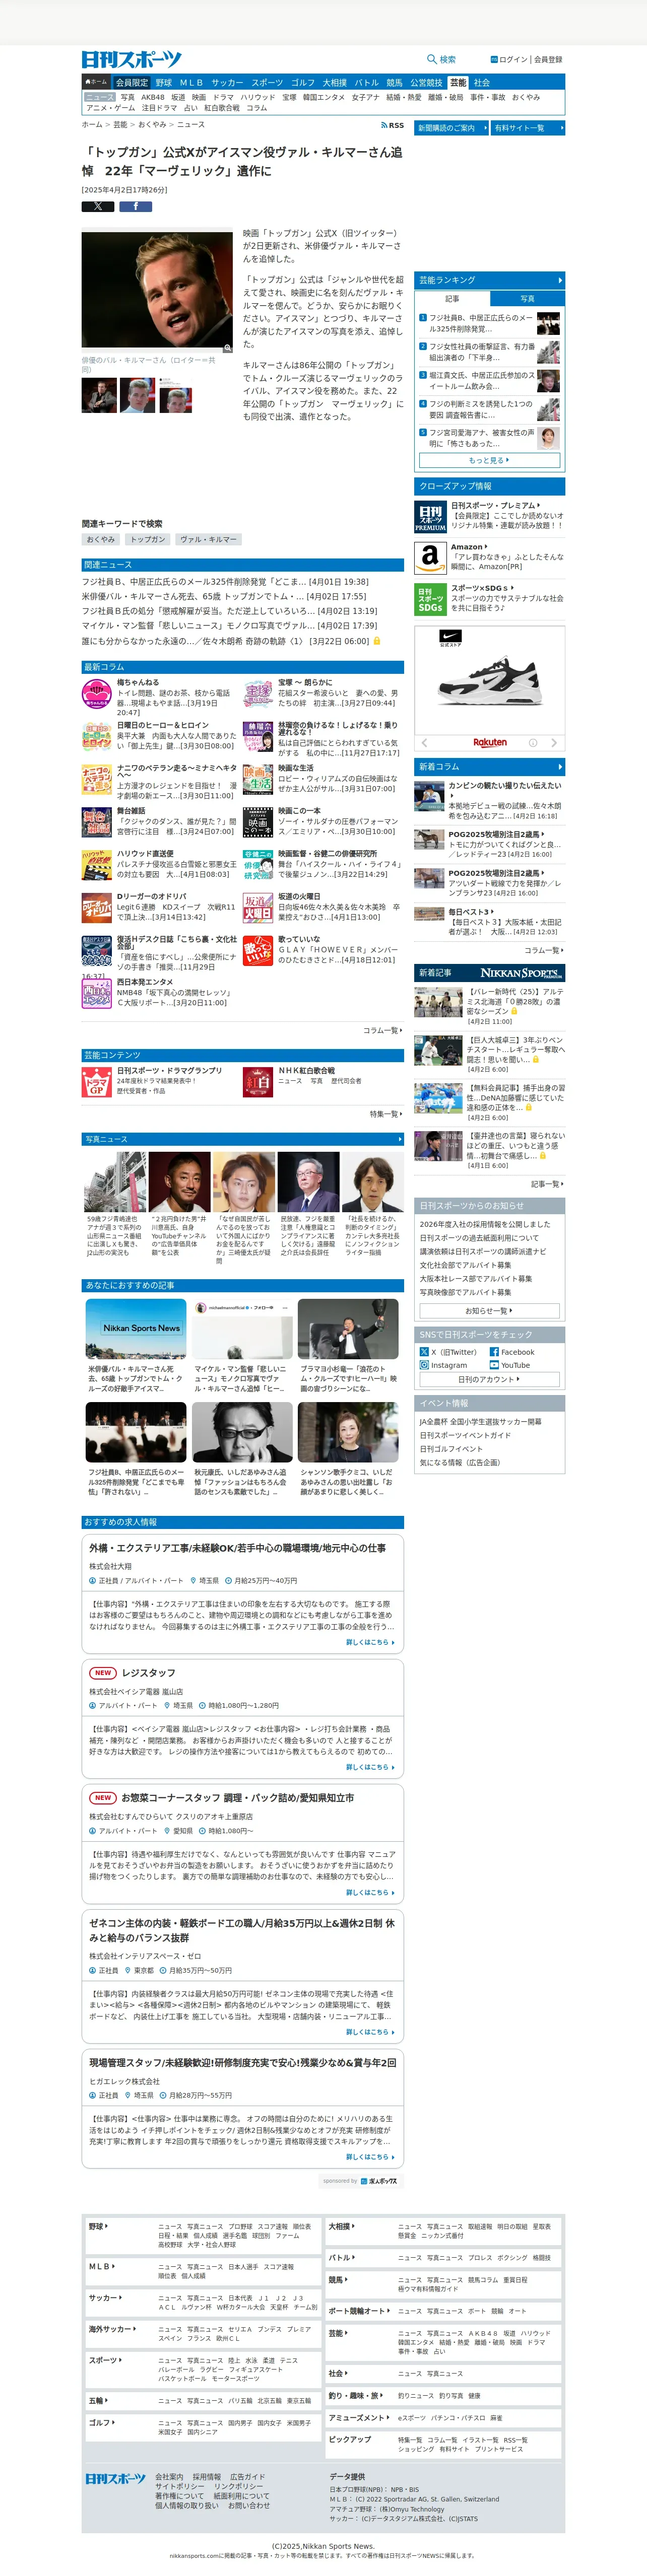Screen dimensions: 647x2576
Task: Click the 坂道の火曜日 column icon
Action: (x=258, y=907)
